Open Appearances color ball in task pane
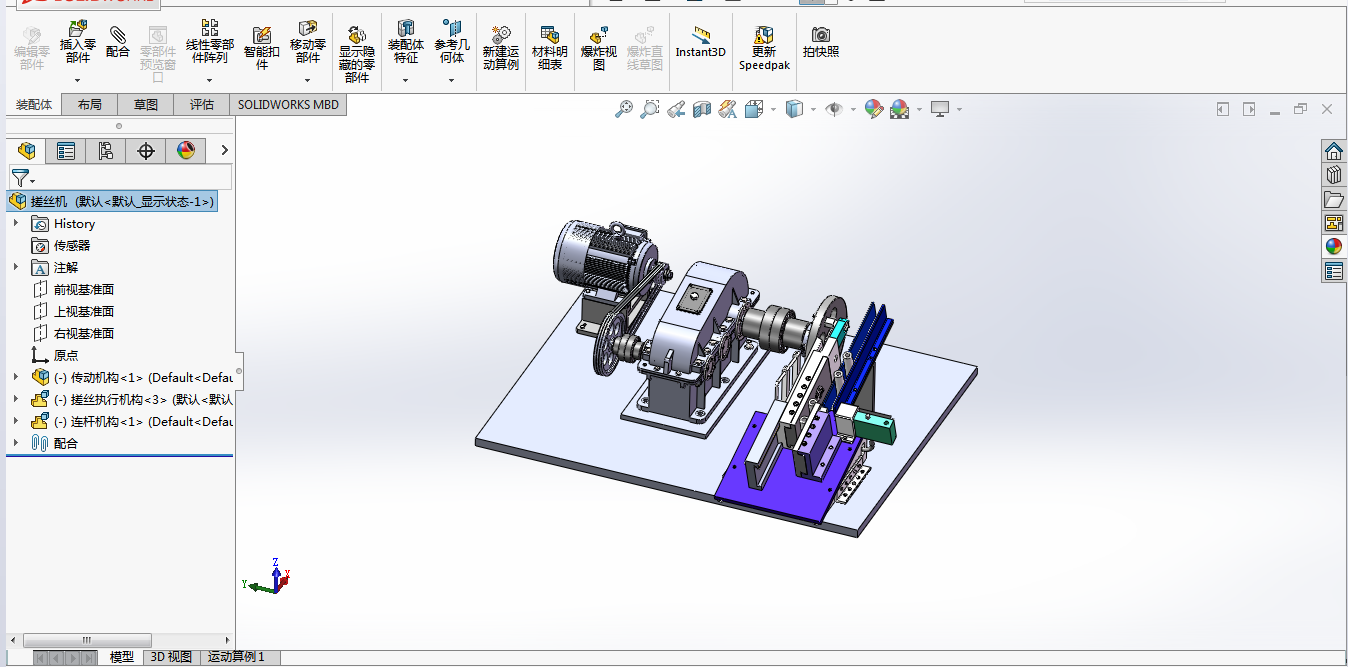 click(x=1334, y=246)
